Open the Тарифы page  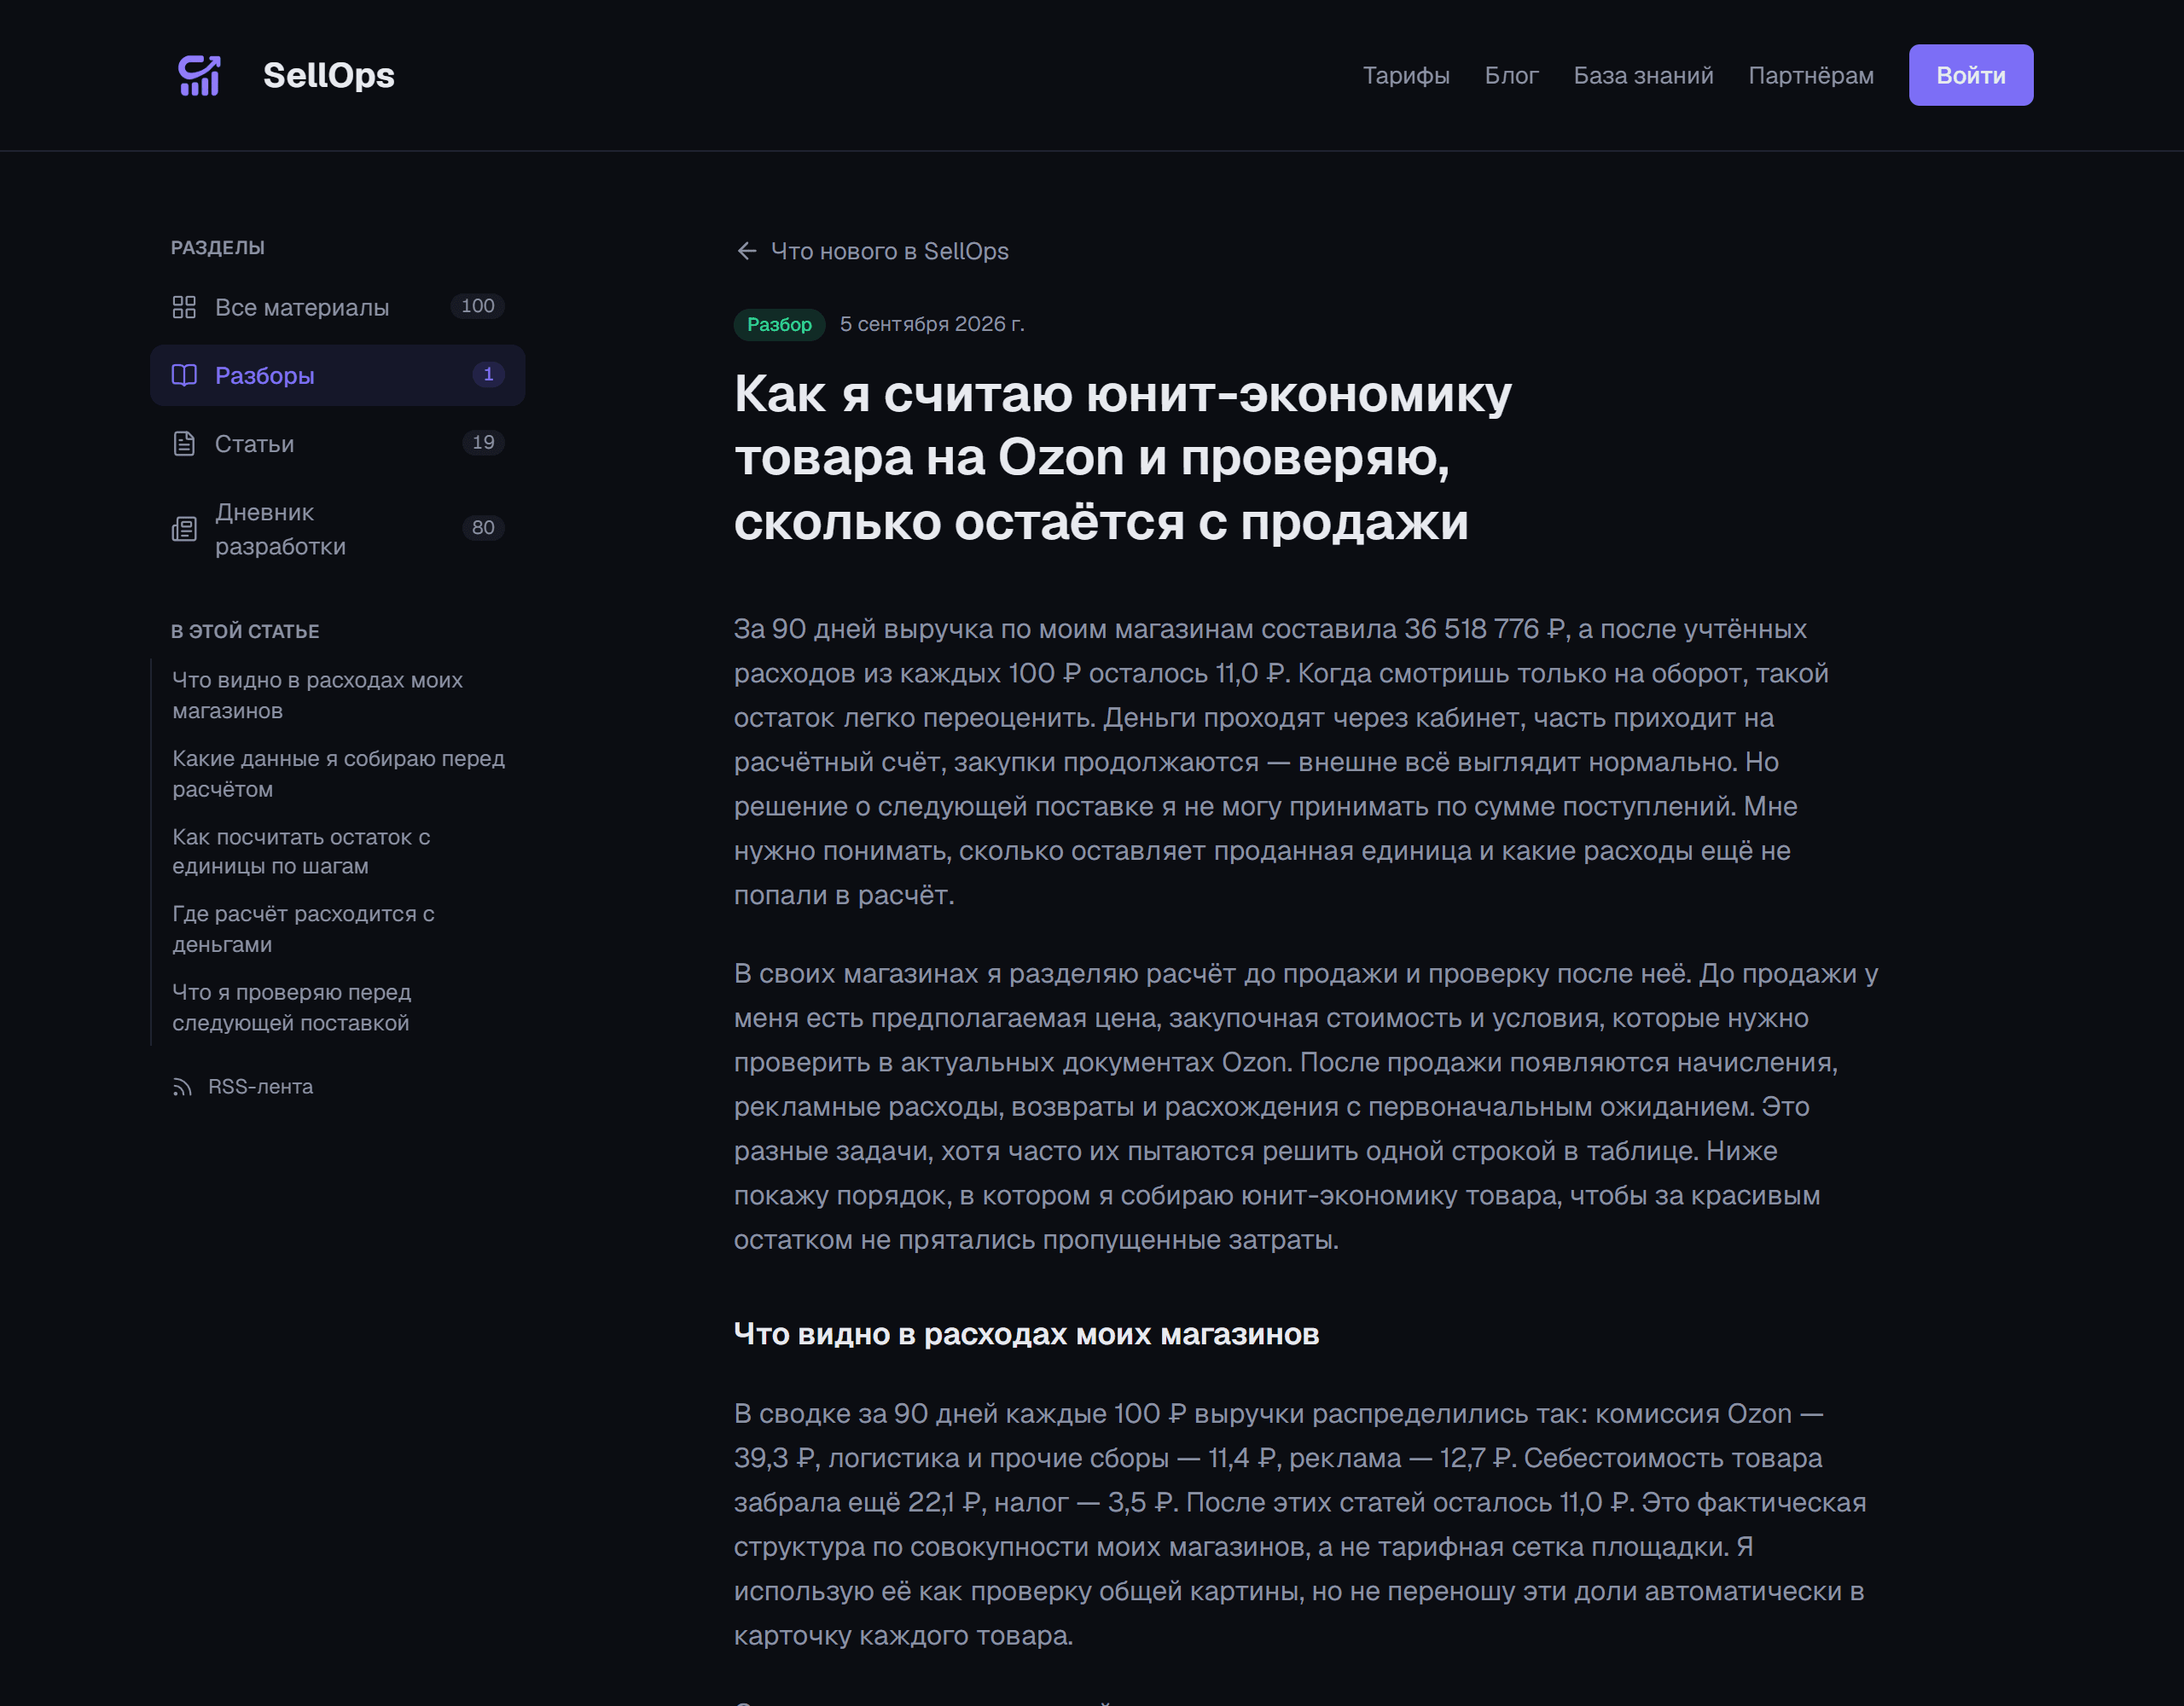tap(1406, 75)
